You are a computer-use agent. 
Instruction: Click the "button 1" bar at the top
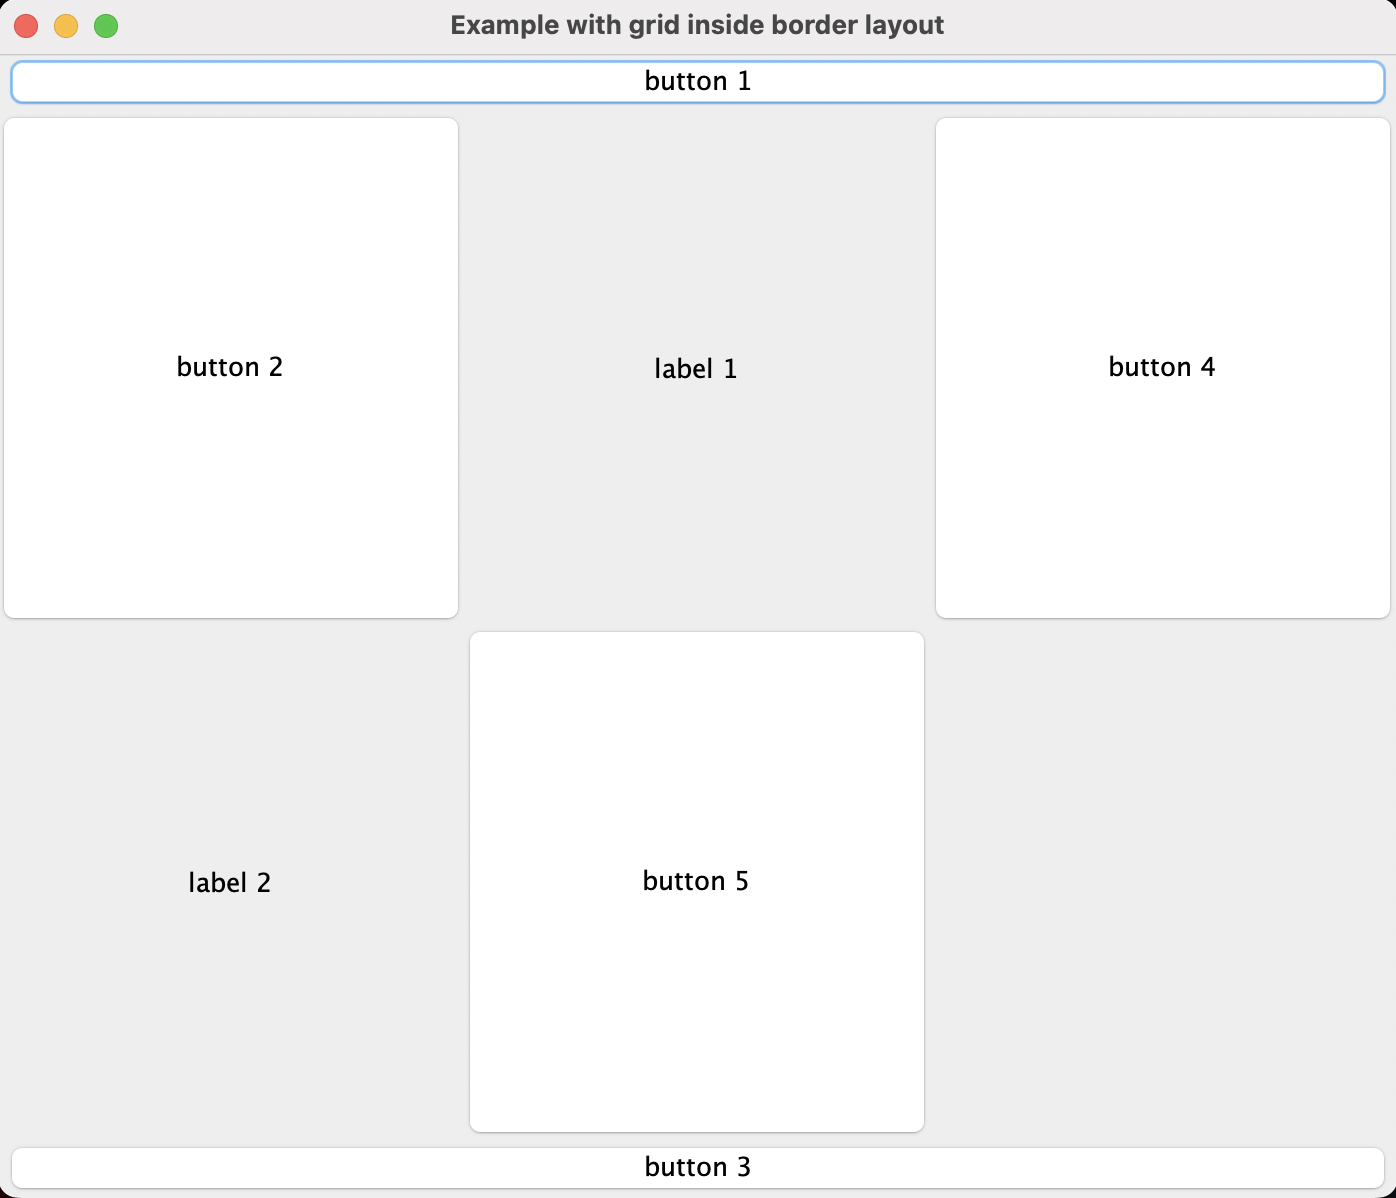tap(697, 81)
